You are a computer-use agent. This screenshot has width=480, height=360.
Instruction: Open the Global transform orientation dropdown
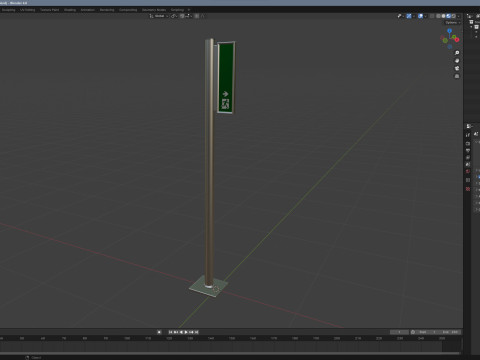pos(159,16)
